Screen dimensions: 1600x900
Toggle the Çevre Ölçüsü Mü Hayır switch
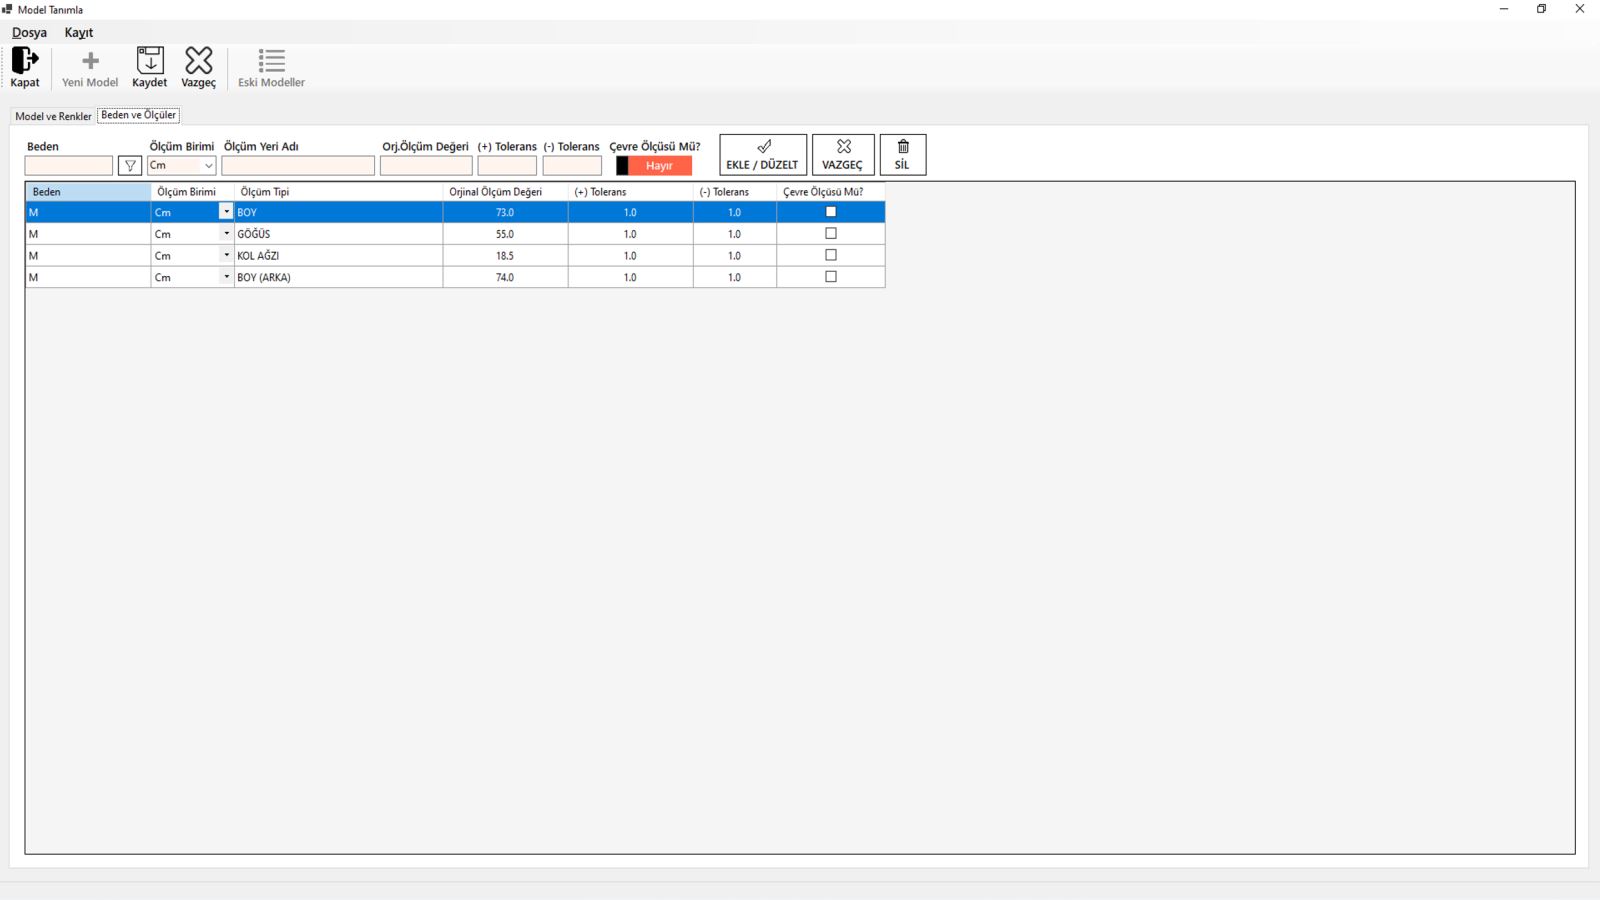coord(654,166)
